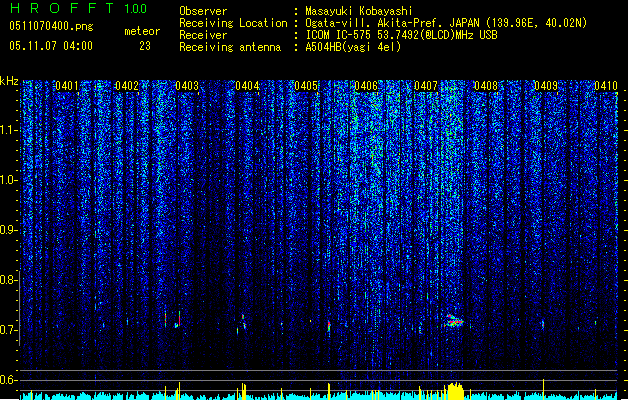Screen dimensions: 629x400
Task: Click the timestamp 05.11.07 04:00
Action: [x=51, y=46]
